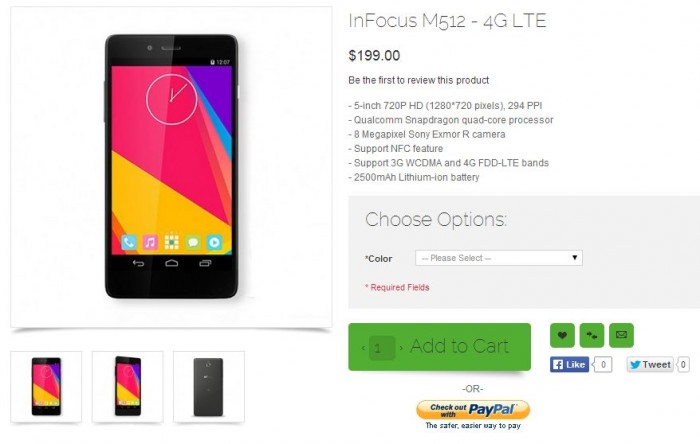
Task: Click the InFocus M512 product title
Action: [447, 21]
